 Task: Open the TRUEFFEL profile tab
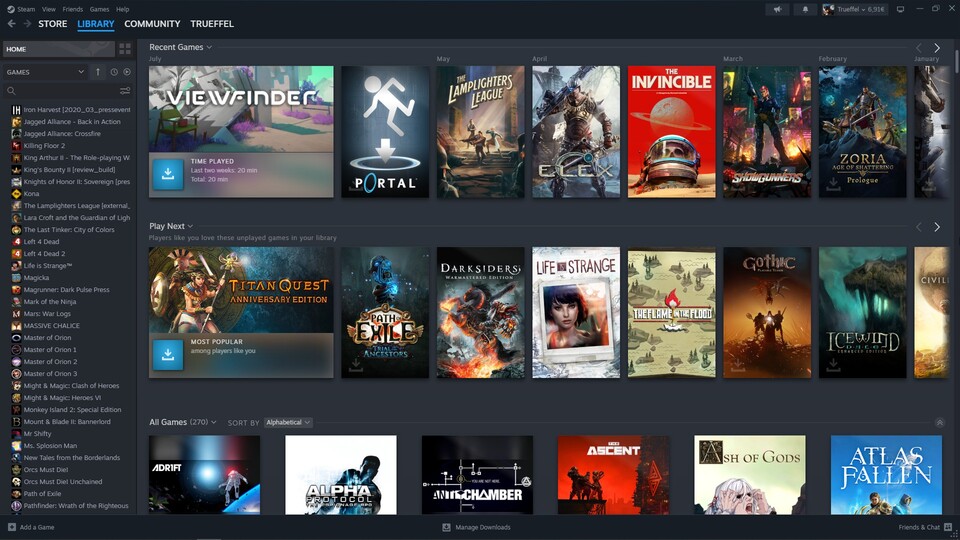click(212, 24)
